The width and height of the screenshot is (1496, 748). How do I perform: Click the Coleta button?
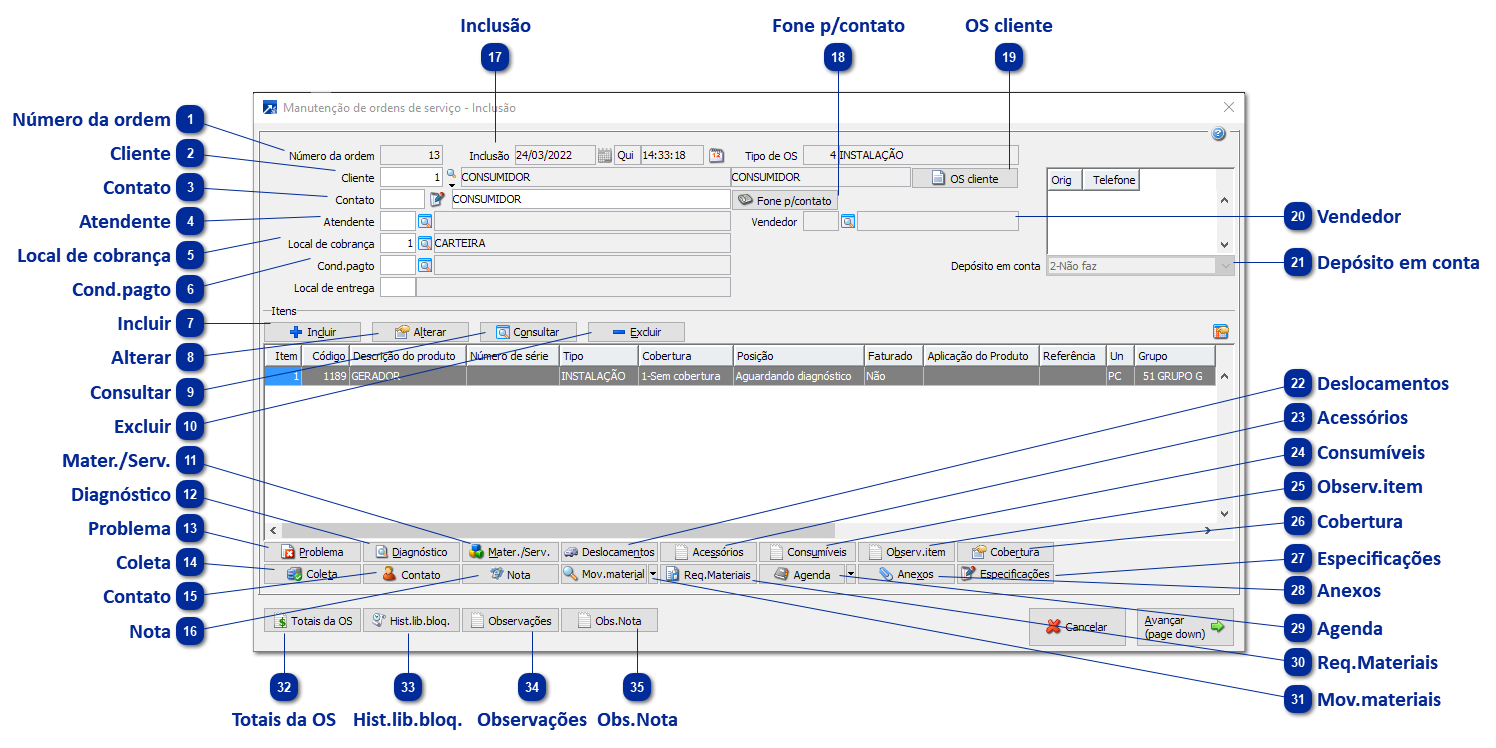pos(313,575)
